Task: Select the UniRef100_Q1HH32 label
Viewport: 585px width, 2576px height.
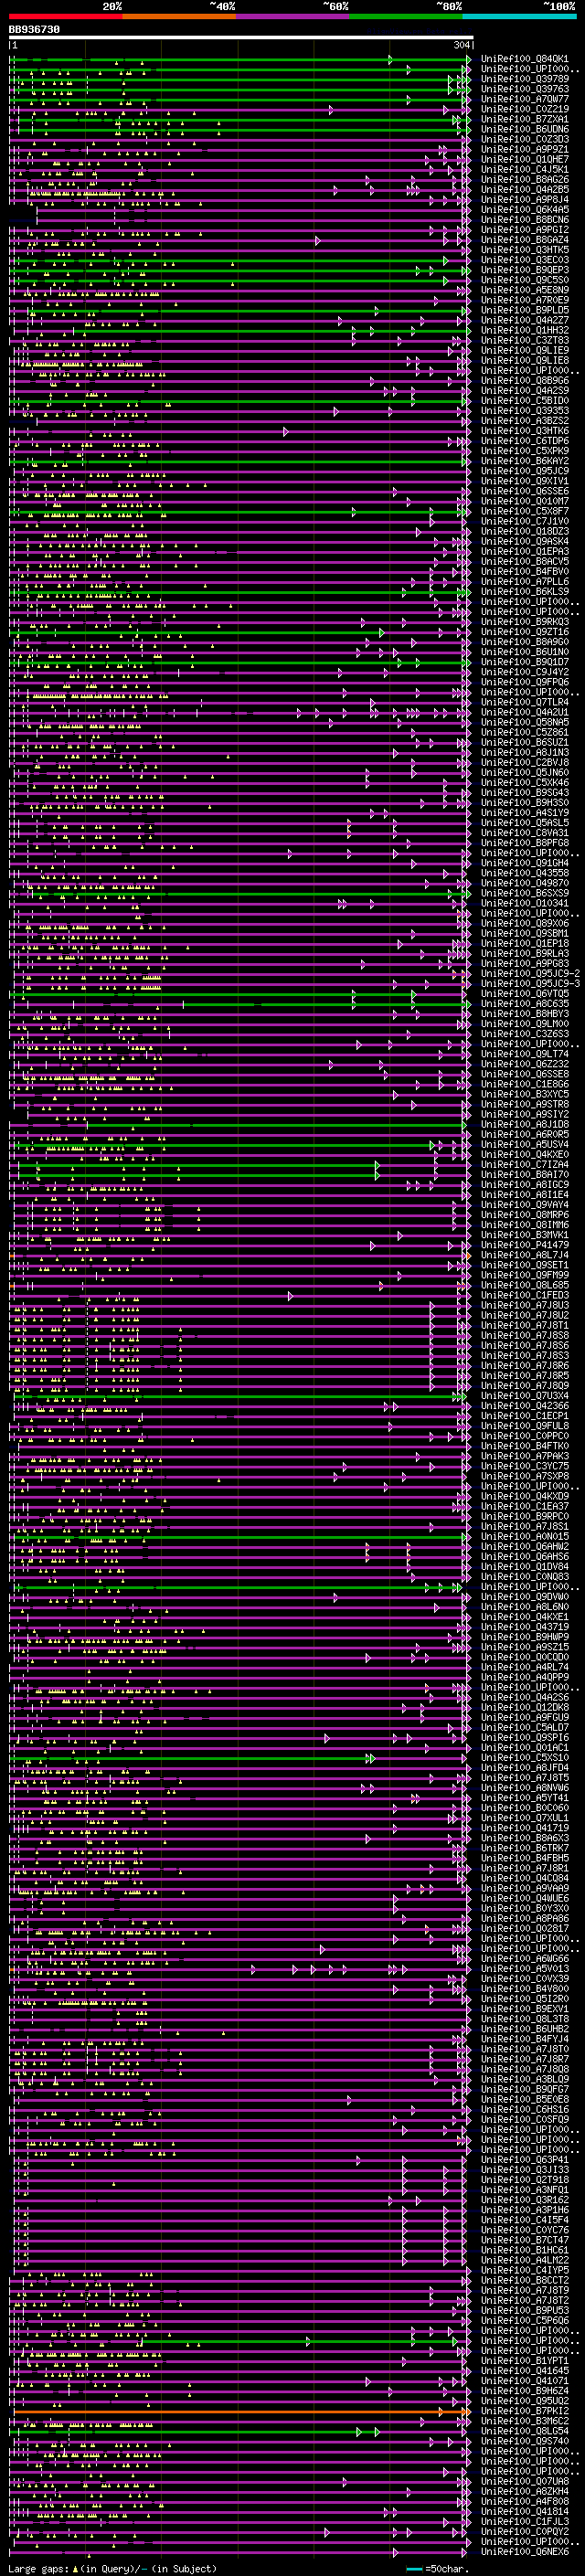Action: point(525,330)
